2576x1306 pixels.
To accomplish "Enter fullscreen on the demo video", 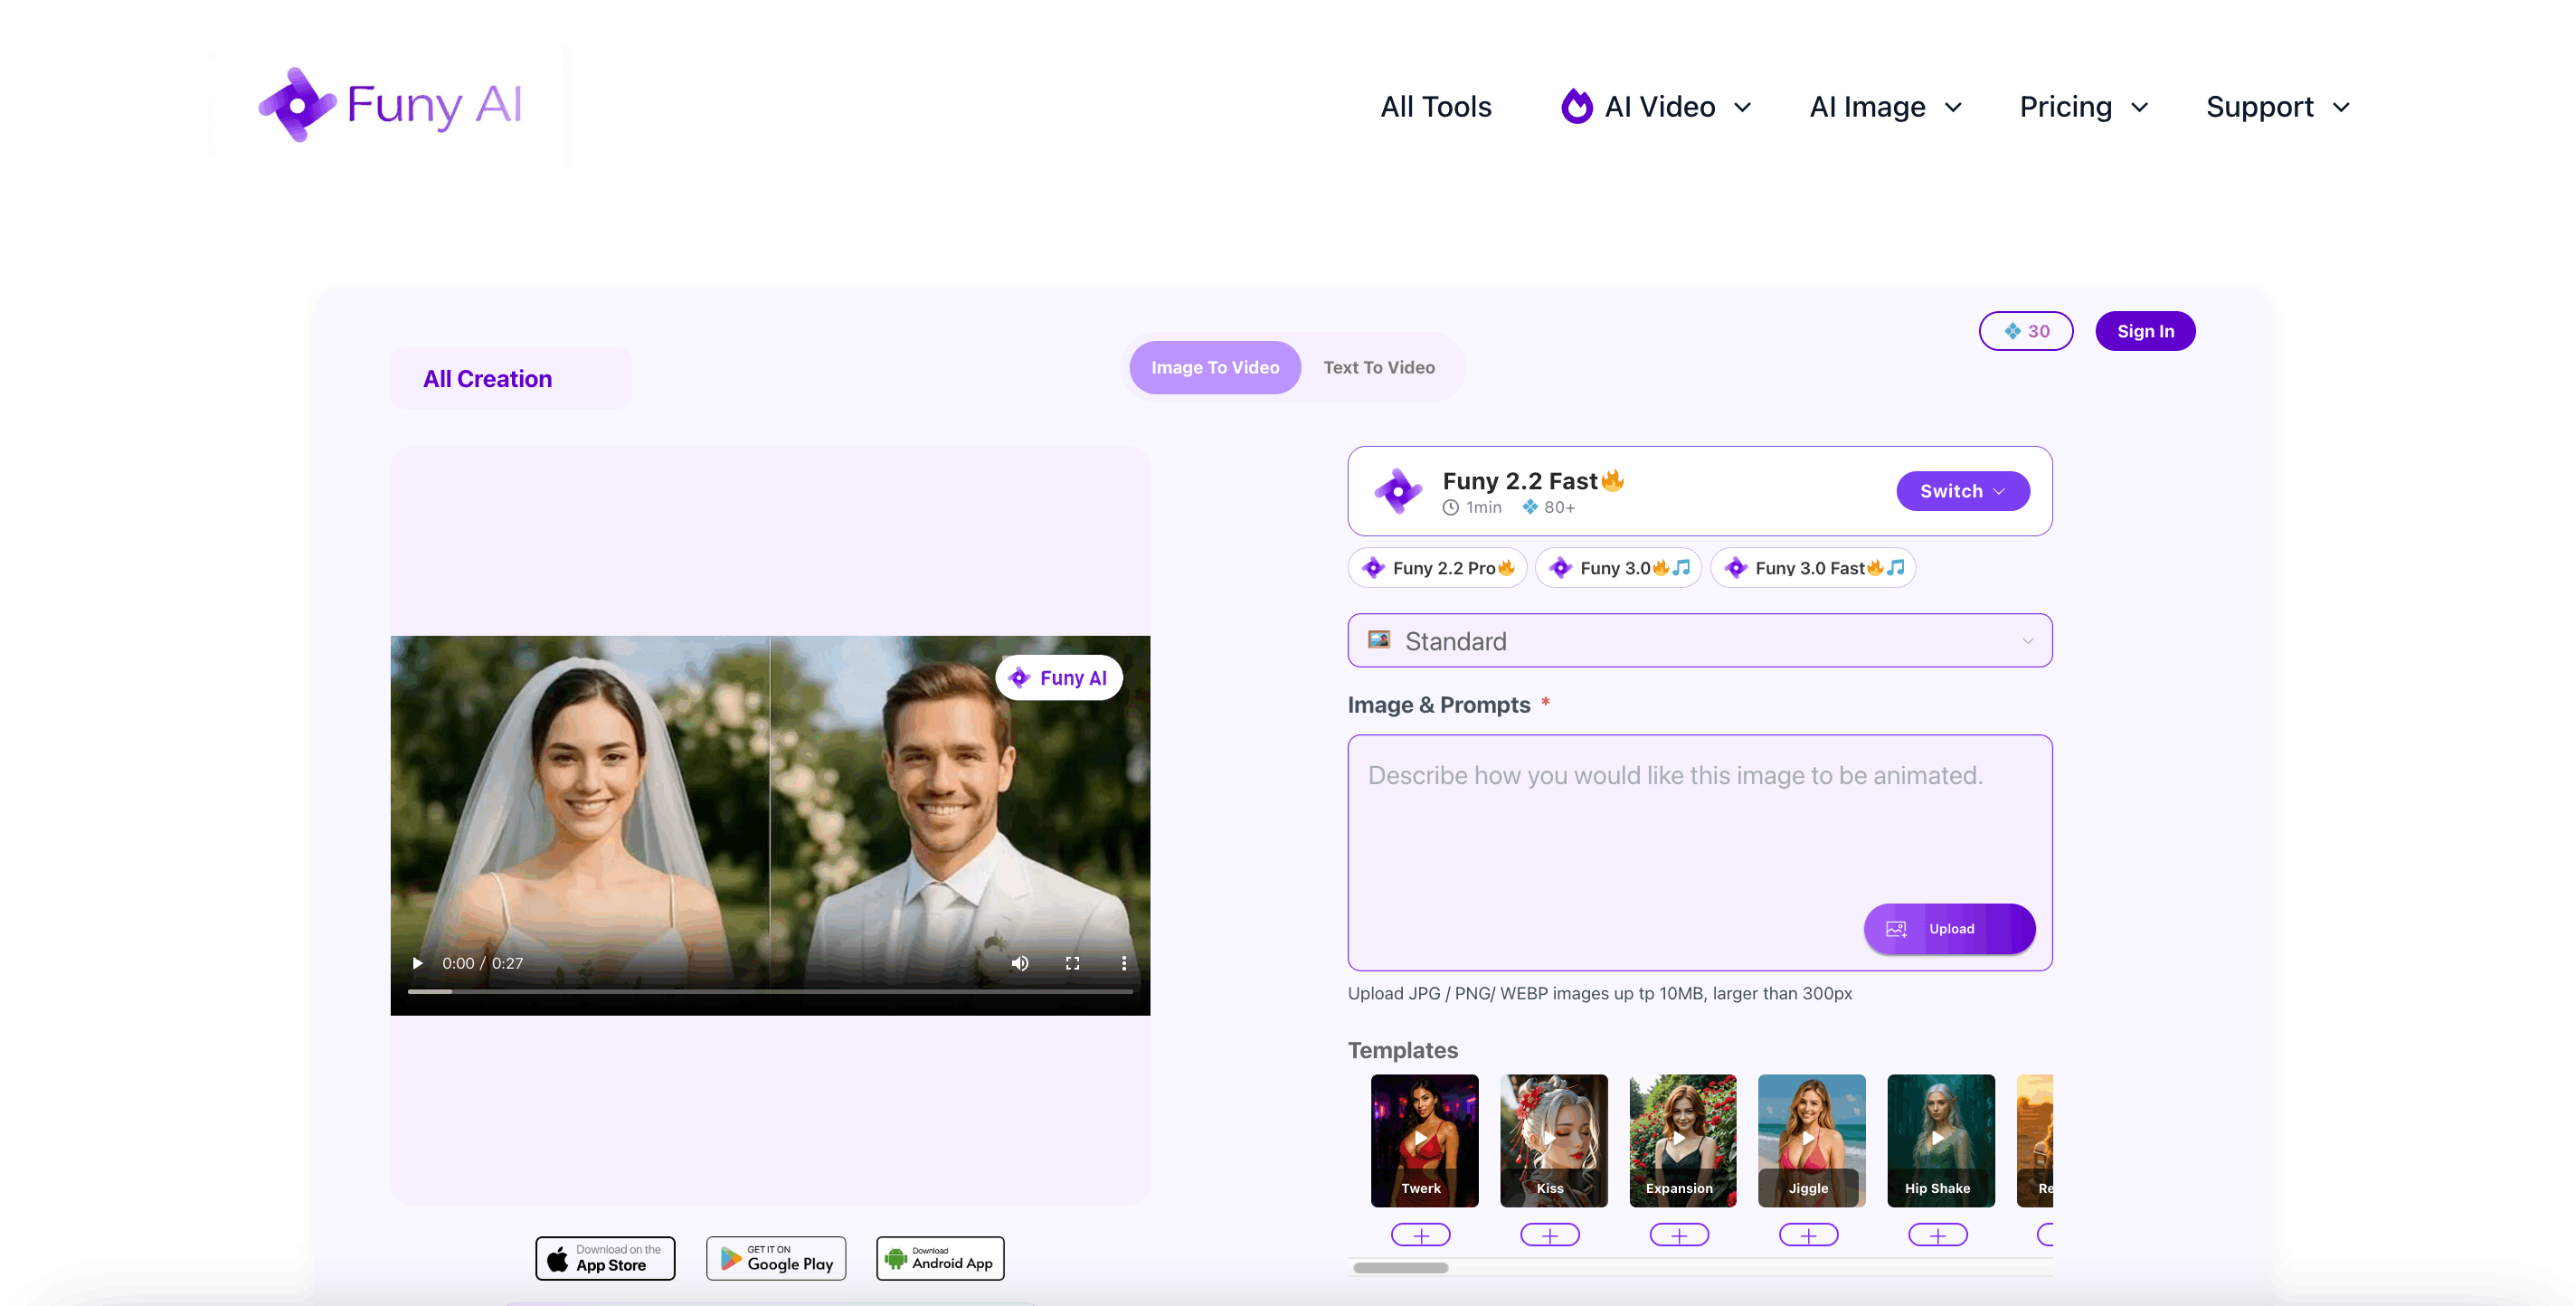I will 1072,963.
